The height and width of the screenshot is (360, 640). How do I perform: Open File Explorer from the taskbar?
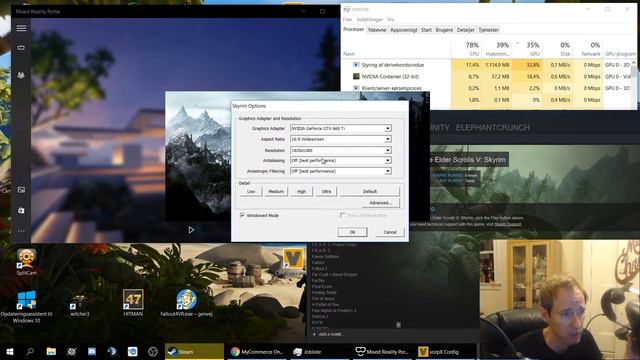point(51,351)
